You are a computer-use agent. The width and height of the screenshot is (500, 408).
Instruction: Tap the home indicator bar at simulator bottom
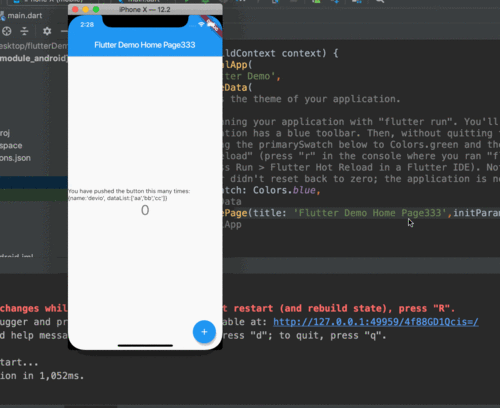click(x=145, y=346)
